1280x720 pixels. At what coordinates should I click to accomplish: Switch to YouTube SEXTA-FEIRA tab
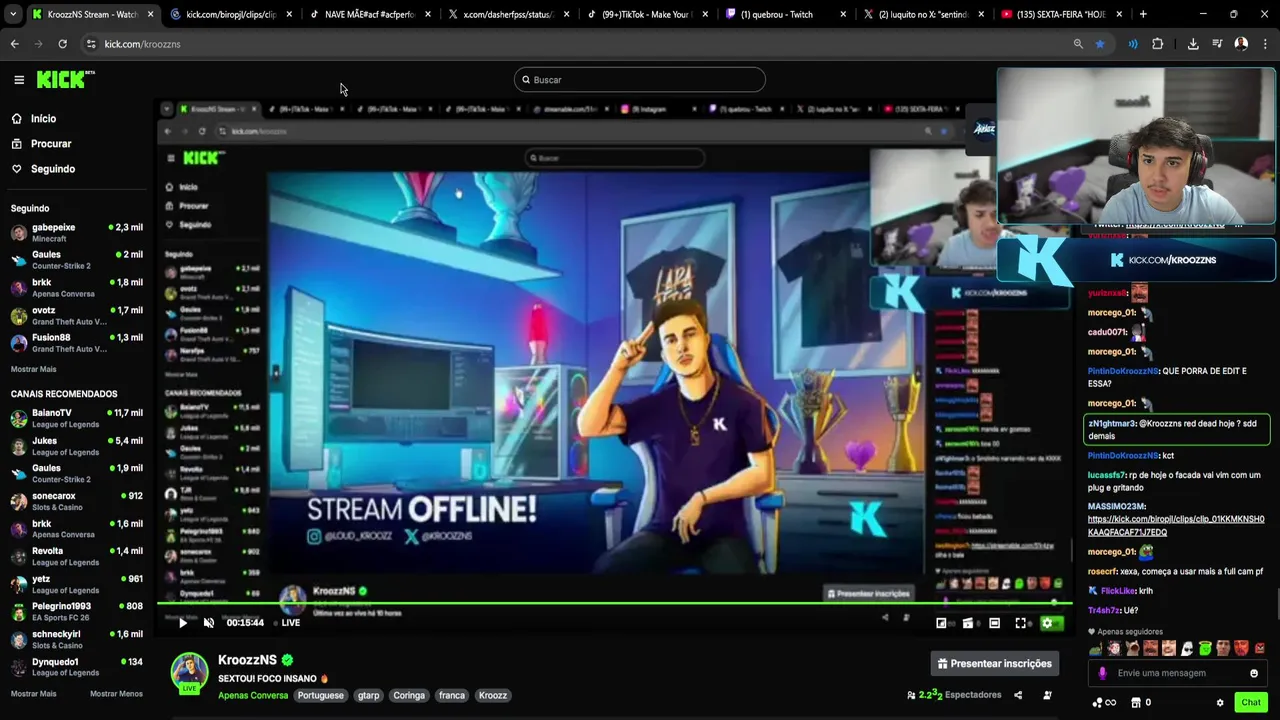tap(1060, 15)
